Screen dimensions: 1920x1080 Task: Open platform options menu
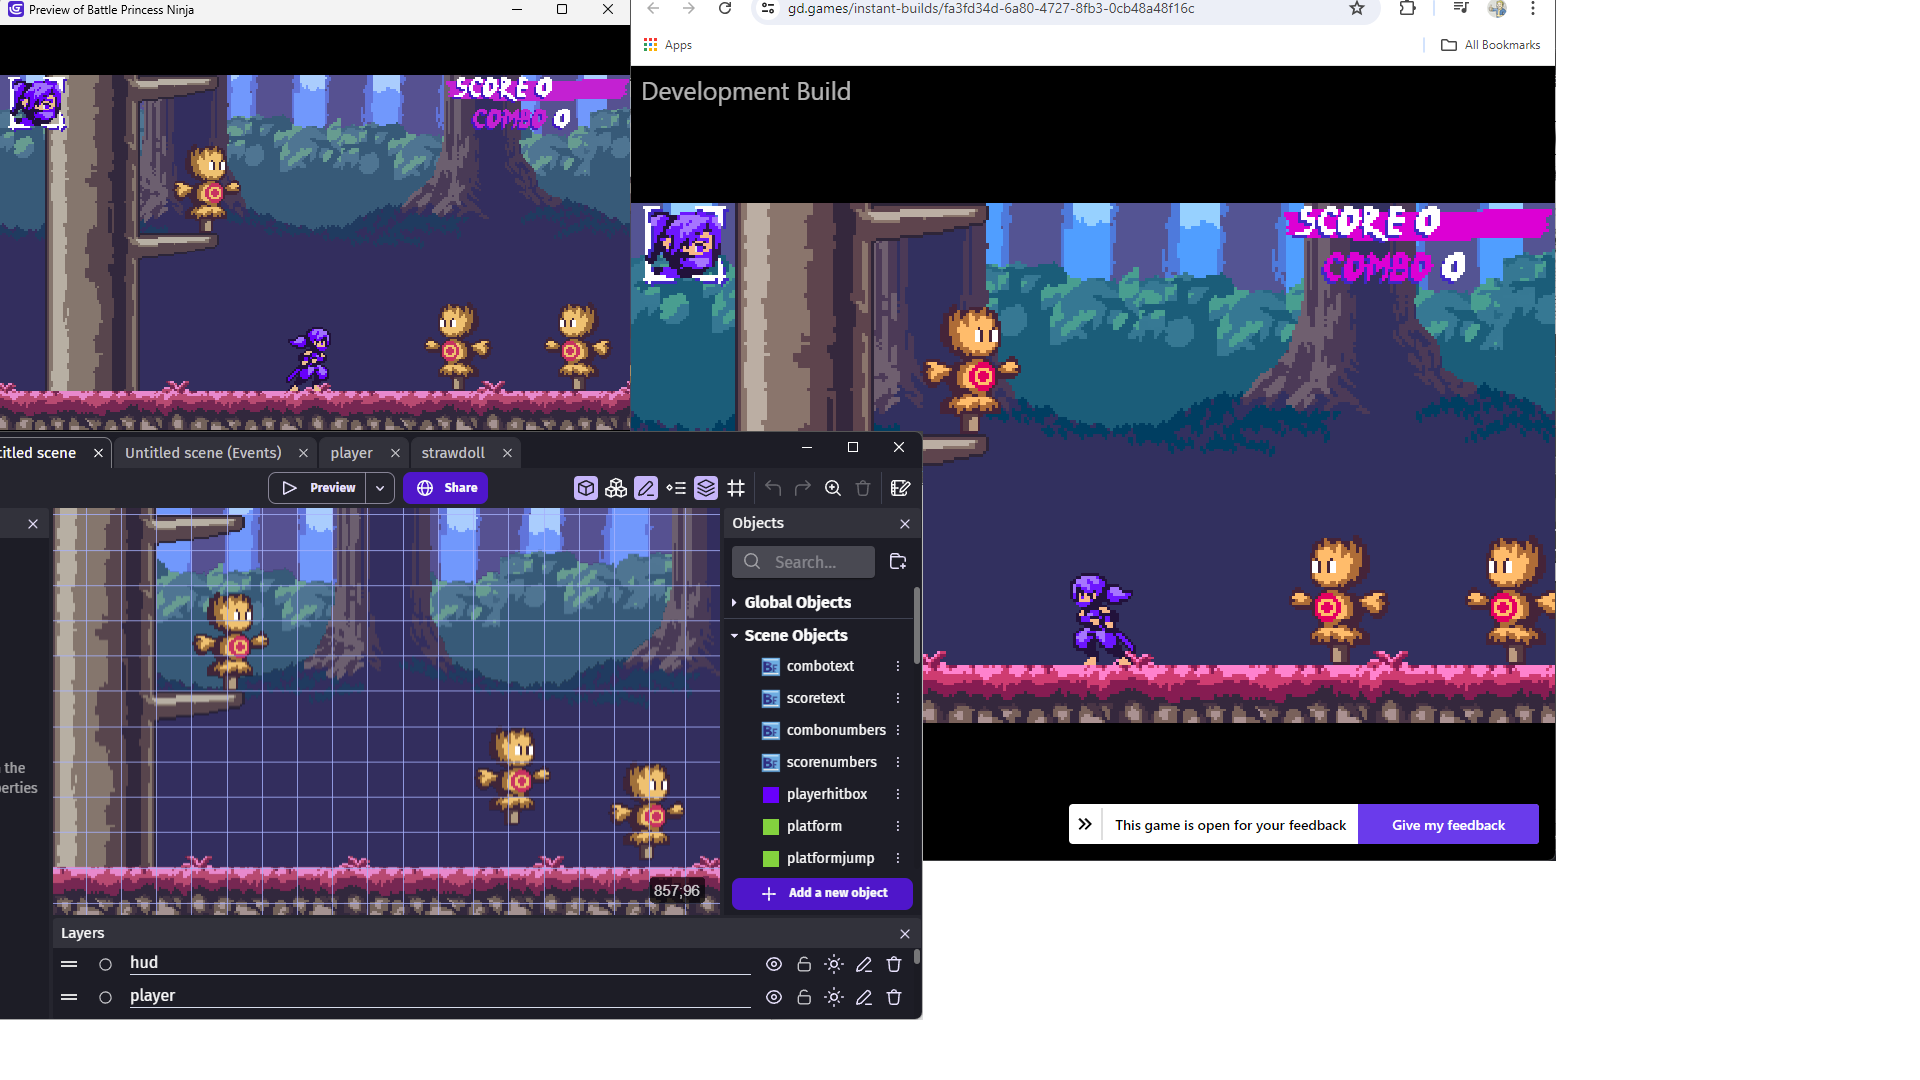898,826
